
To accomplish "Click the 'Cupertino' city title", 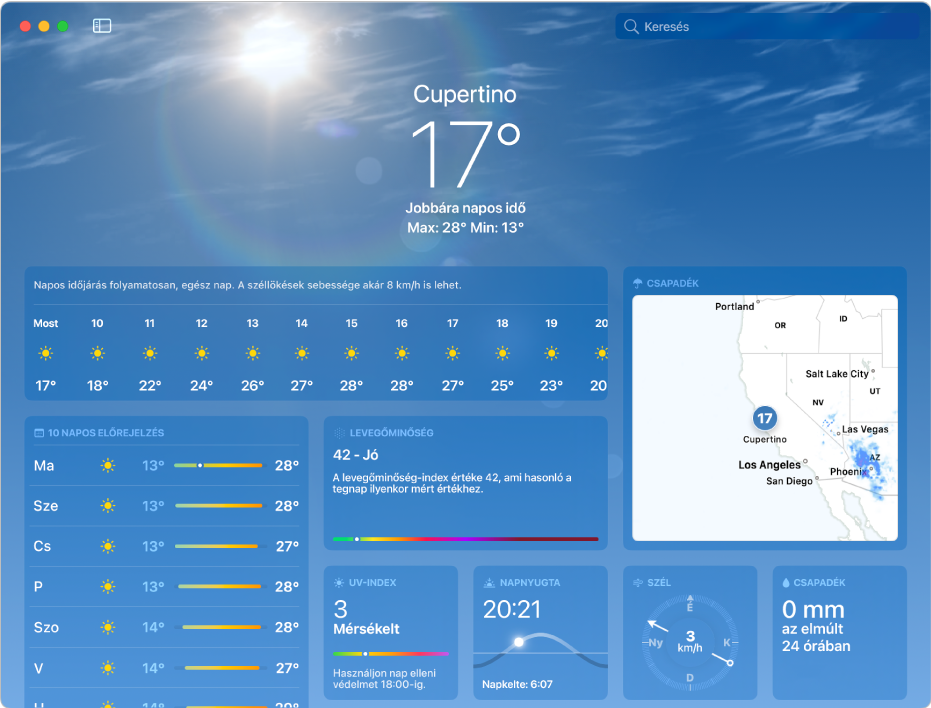I will pyautogui.click(x=465, y=94).
